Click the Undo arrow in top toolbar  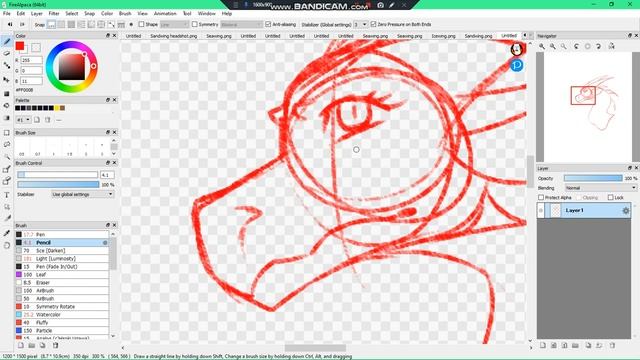(10, 24)
